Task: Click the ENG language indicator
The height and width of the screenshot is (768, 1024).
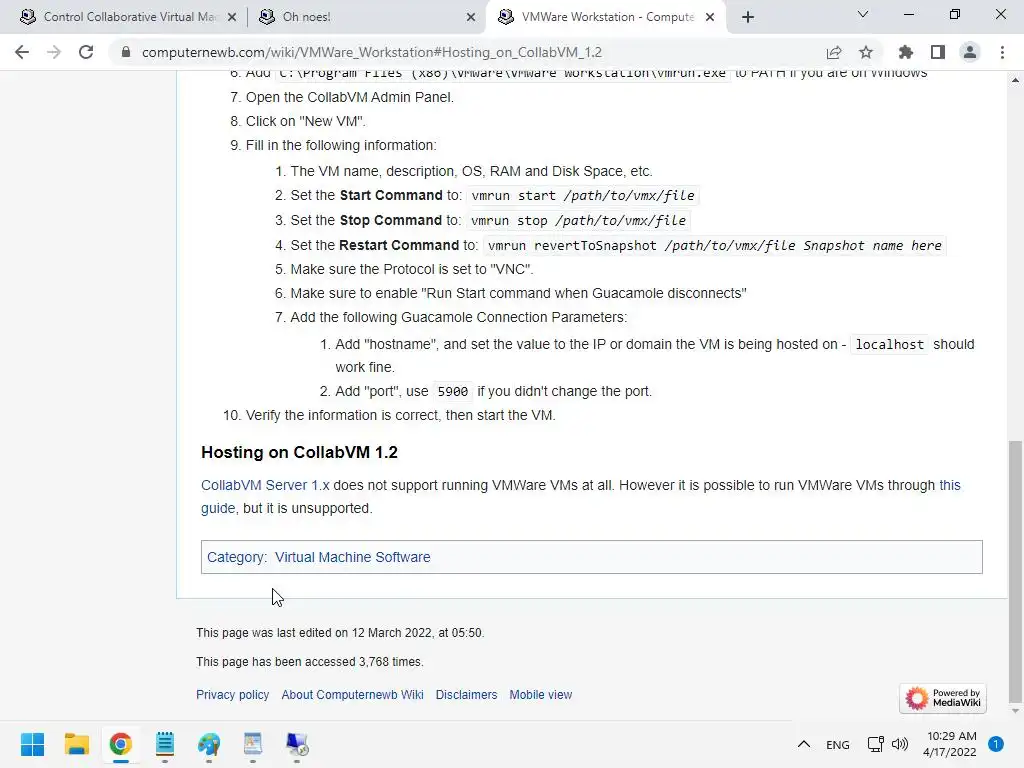Action: [x=837, y=744]
